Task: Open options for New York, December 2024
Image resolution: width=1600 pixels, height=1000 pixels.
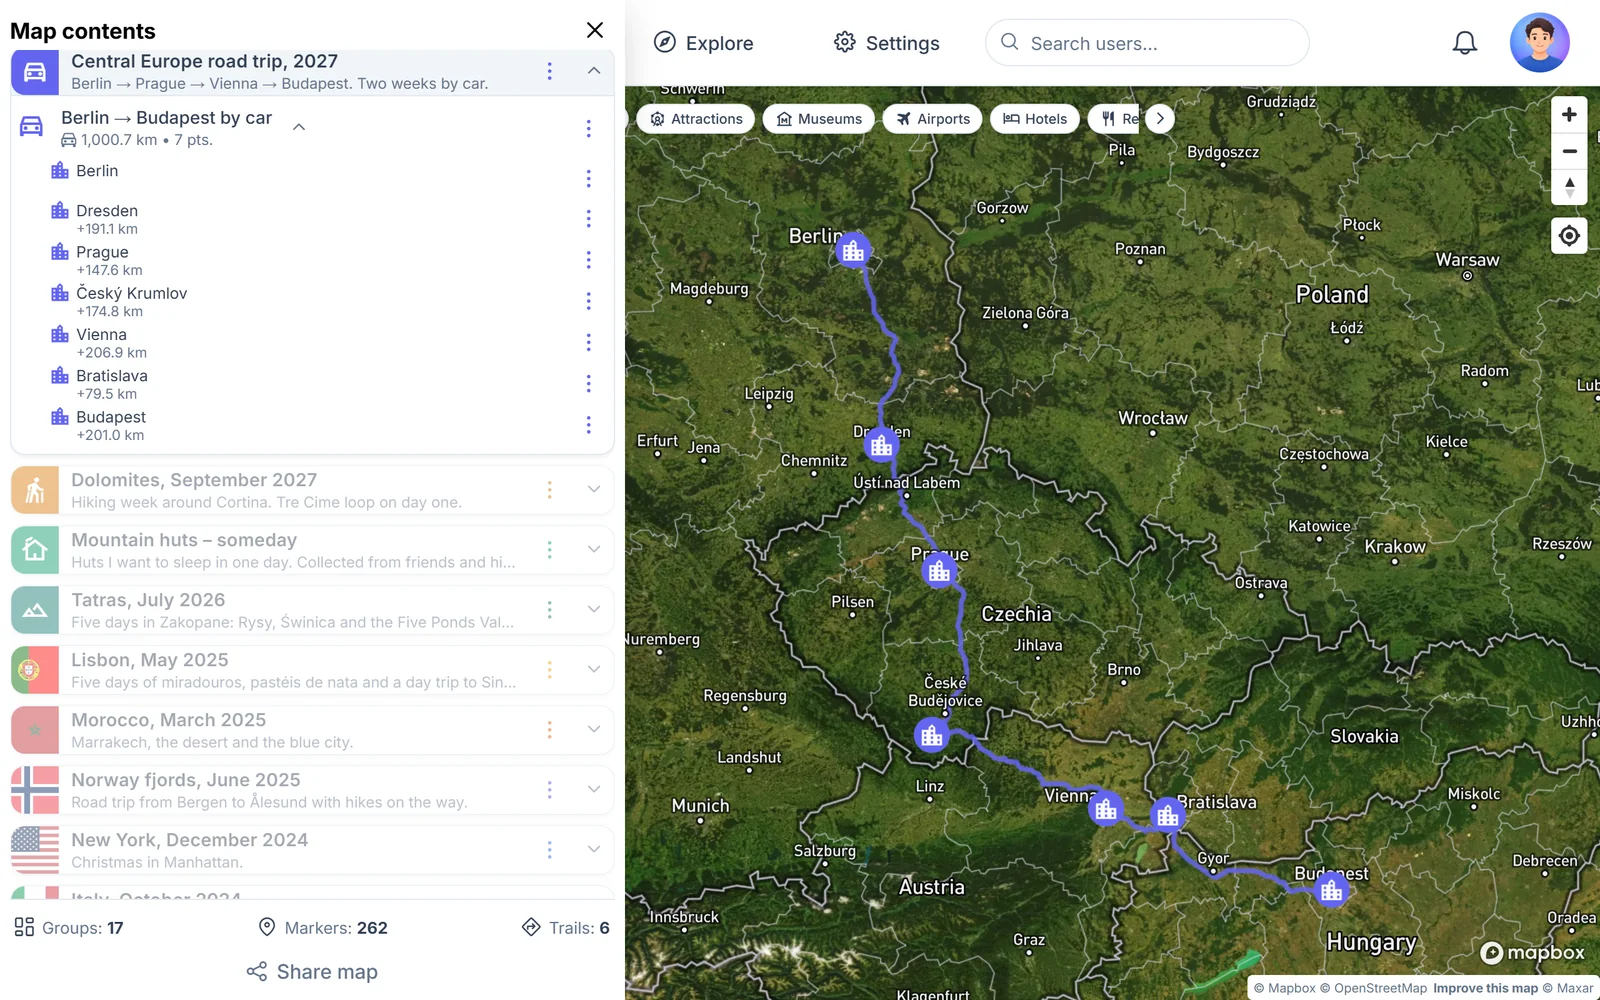Action: click(549, 849)
